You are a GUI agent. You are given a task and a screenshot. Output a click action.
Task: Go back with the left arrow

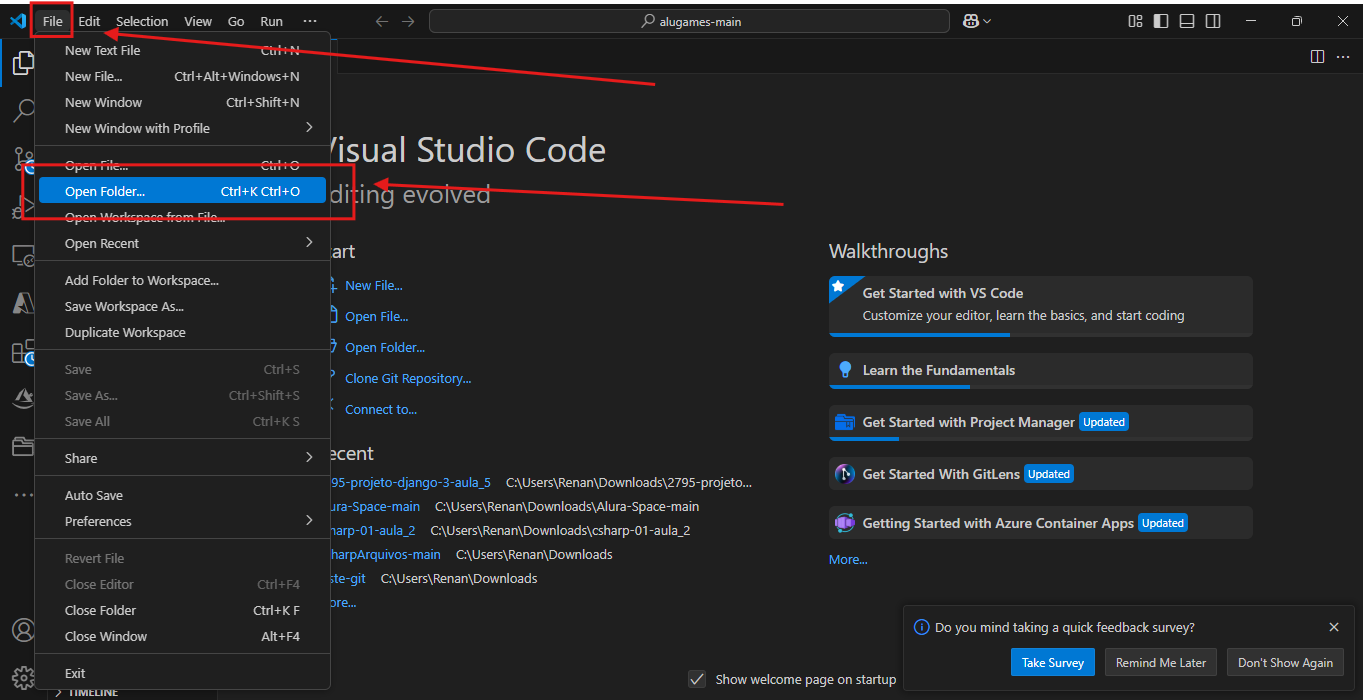pyautogui.click(x=382, y=21)
